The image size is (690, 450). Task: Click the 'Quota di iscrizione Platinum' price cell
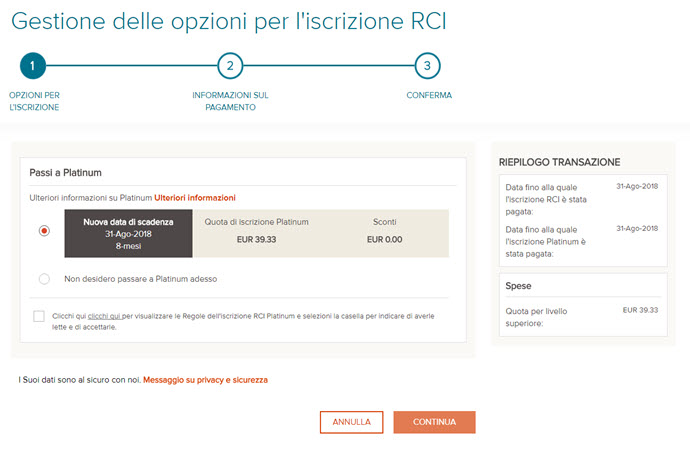[x=256, y=234]
